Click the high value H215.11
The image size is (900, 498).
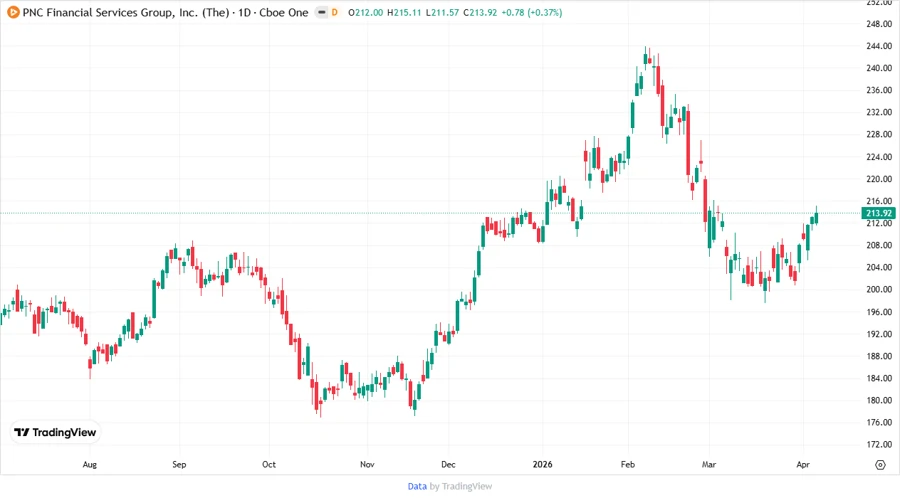(x=404, y=13)
